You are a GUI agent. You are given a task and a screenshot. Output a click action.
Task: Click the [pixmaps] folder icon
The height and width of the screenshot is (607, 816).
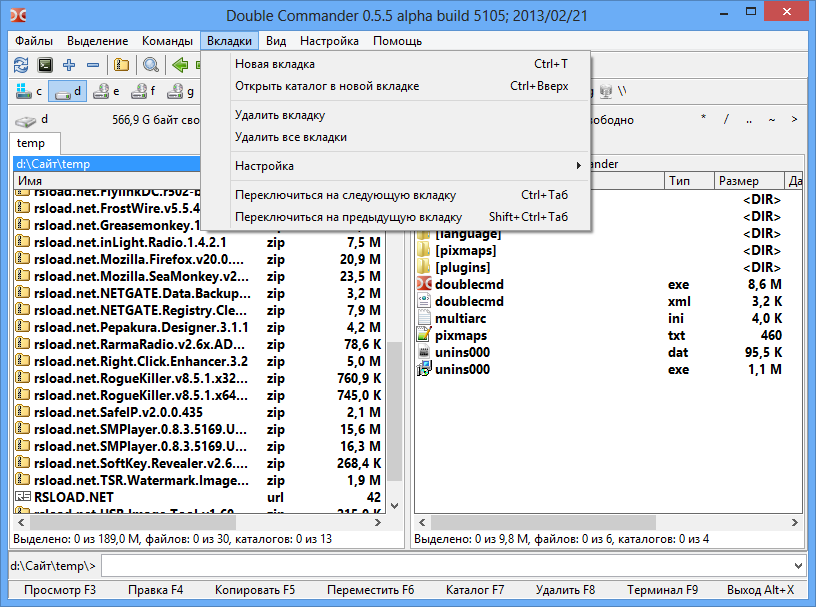pos(424,250)
